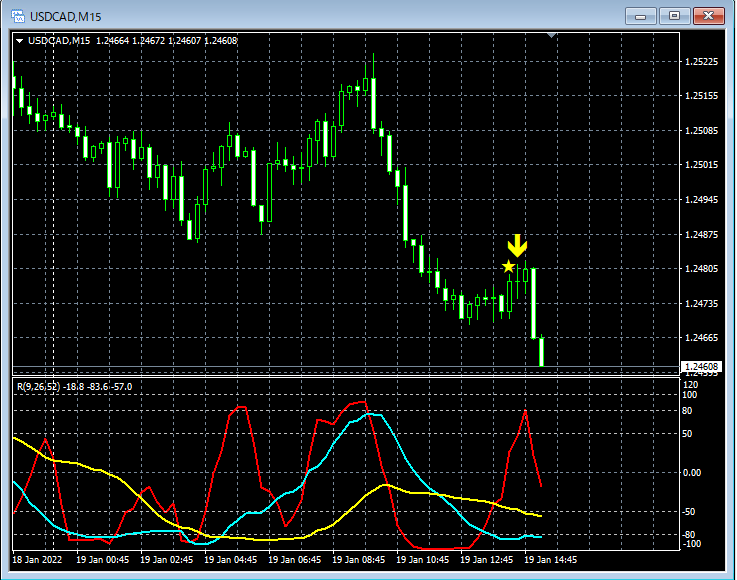Click the current price label 1.24608
This screenshot has height=580, width=737.
[701, 367]
